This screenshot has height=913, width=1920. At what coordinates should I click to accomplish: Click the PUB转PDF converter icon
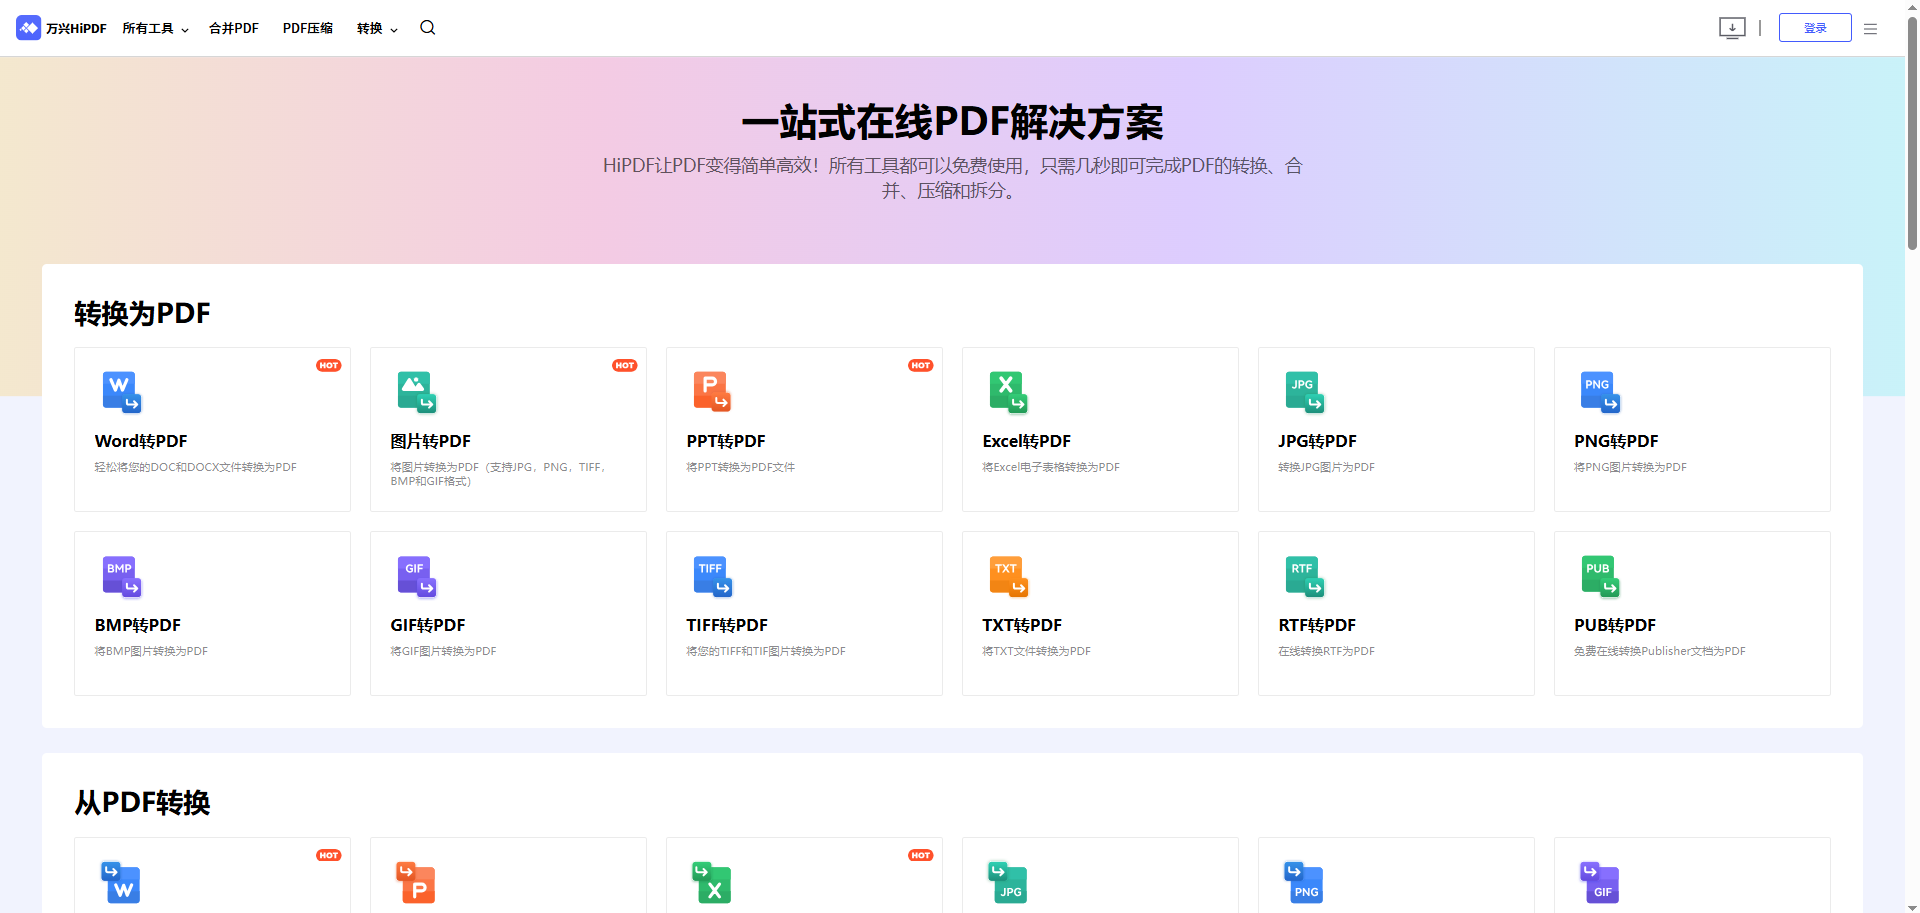(x=1600, y=577)
